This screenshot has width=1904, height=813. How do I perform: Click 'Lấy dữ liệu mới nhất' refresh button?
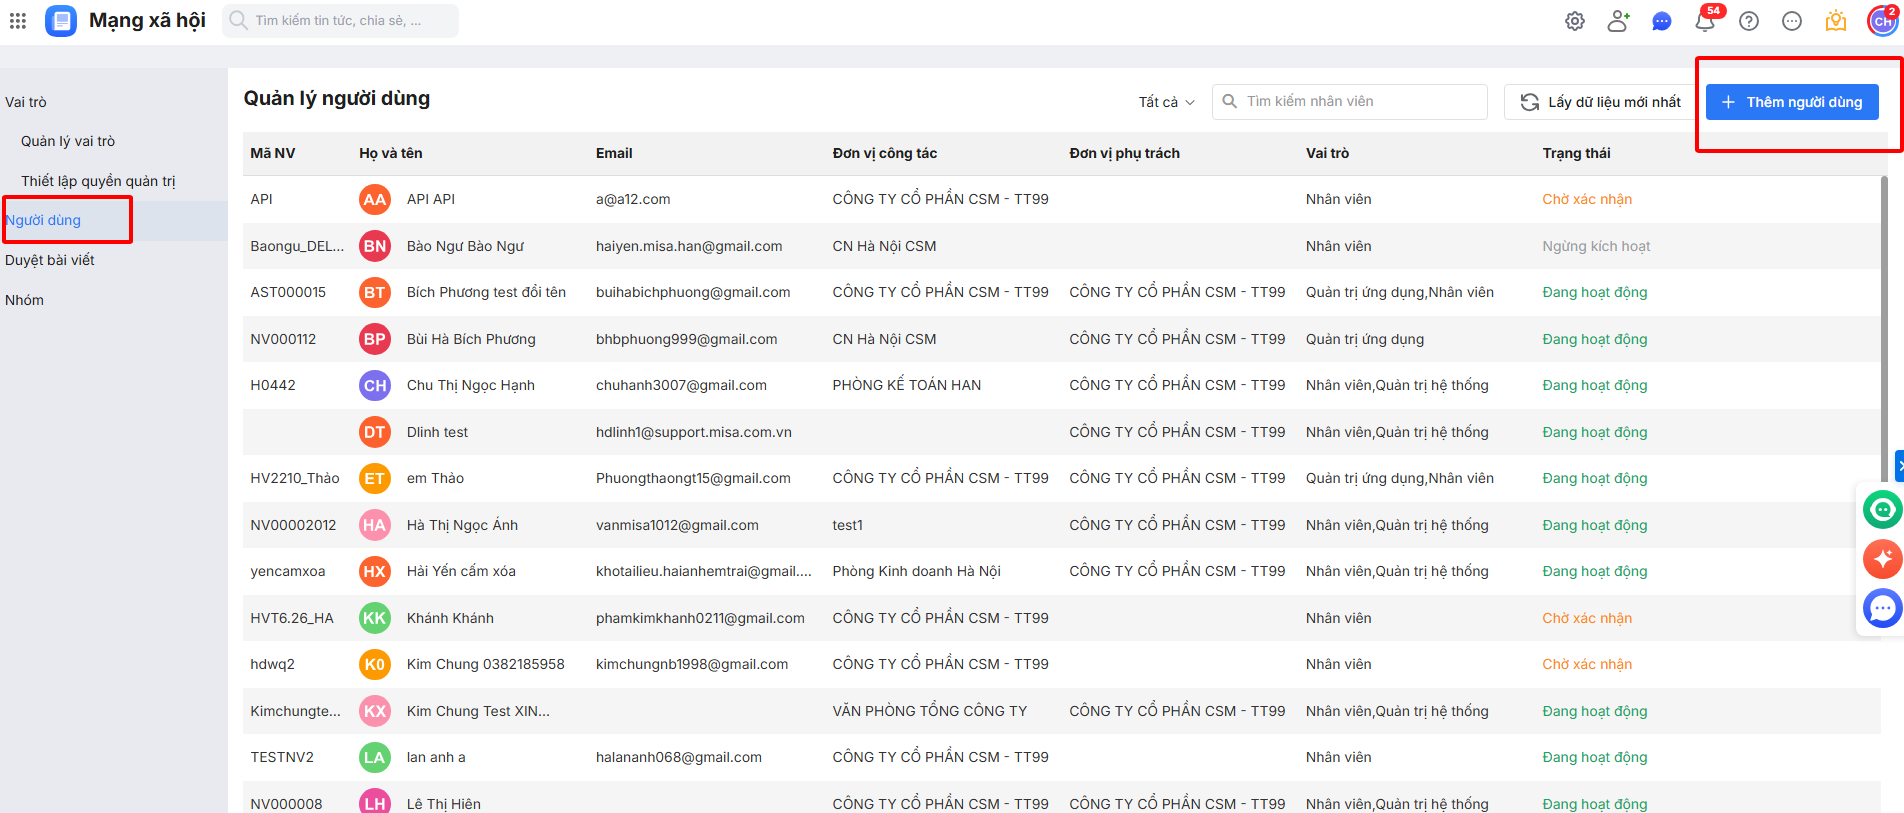point(1601,102)
